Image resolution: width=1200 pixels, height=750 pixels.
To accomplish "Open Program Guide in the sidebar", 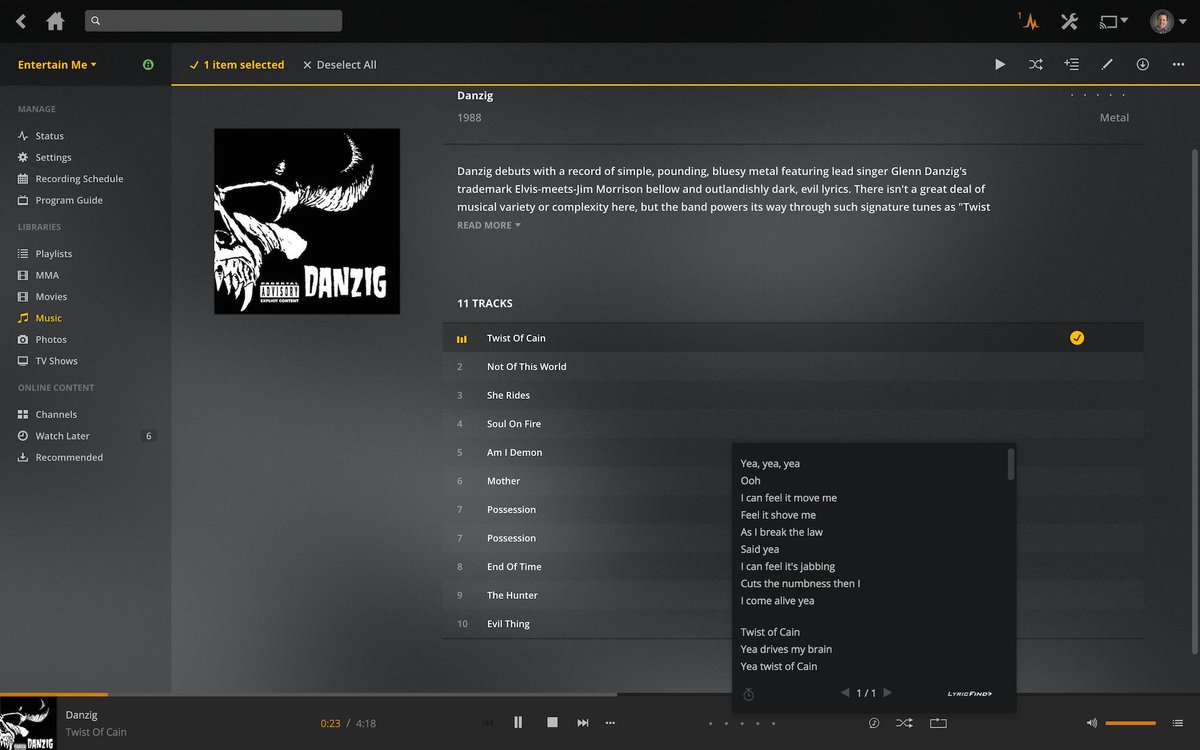I will click(x=69, y=200).
